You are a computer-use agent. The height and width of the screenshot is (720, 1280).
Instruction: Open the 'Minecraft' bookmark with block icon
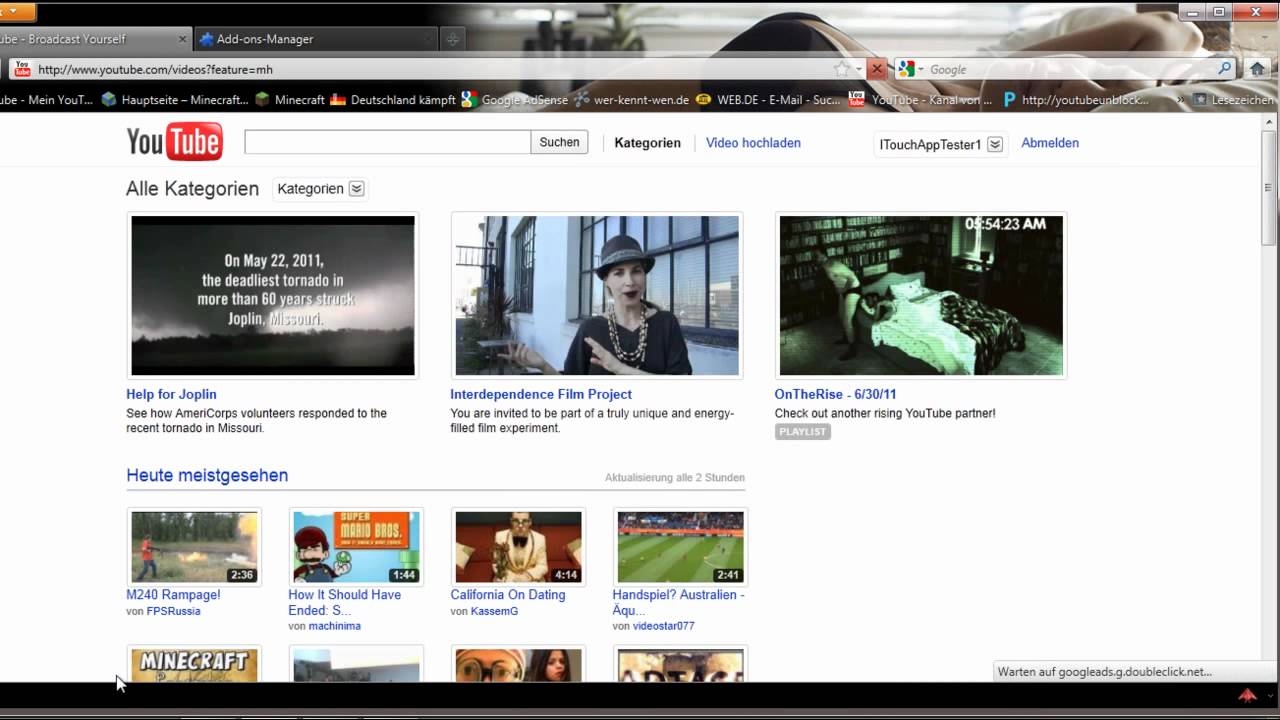[x=290, y=100]
